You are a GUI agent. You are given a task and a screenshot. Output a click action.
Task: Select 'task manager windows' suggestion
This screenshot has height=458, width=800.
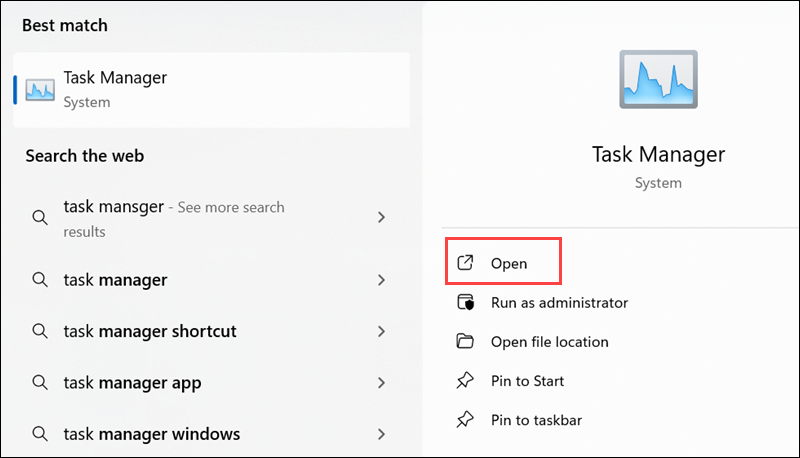pos(212,435)
